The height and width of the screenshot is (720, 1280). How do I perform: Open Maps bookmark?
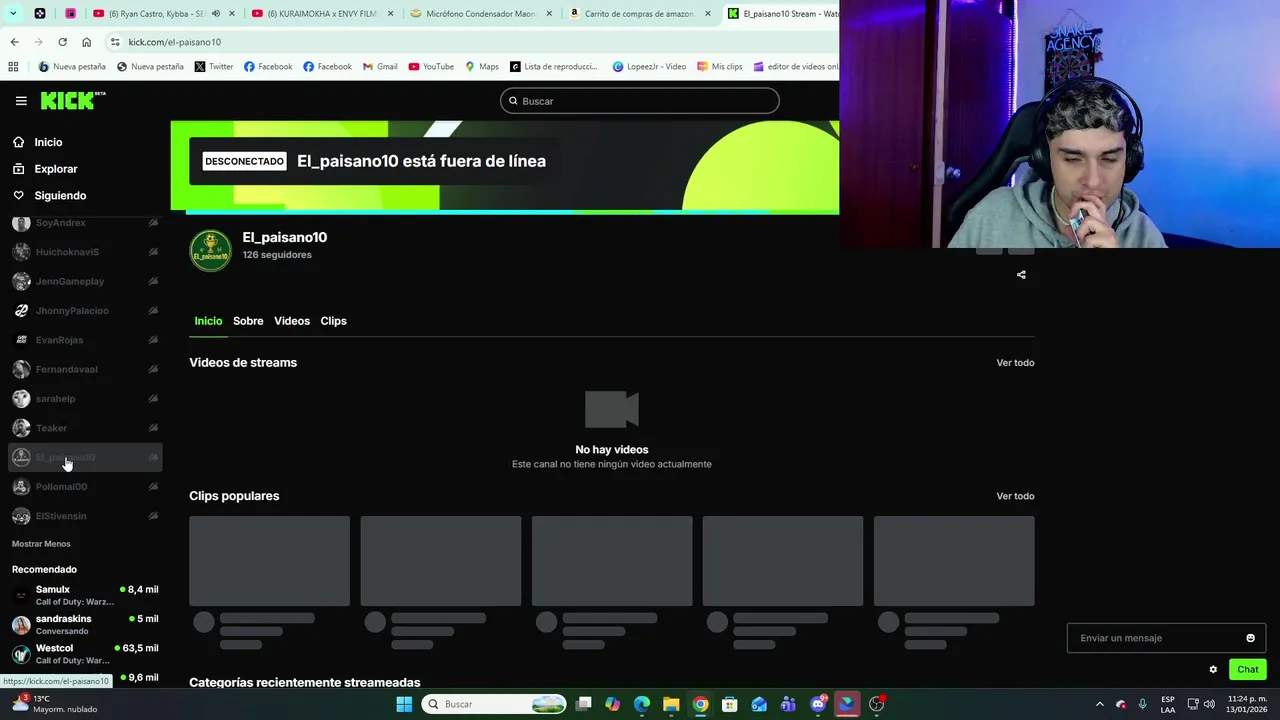tap(482, 67)
